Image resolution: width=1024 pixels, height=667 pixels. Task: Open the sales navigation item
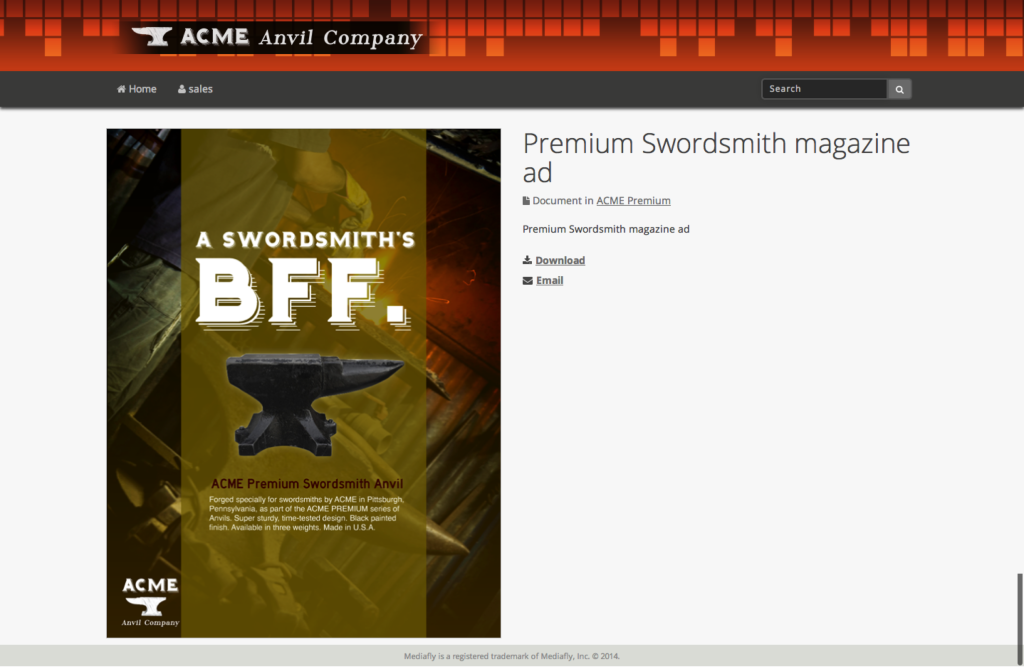click(195, 89)
